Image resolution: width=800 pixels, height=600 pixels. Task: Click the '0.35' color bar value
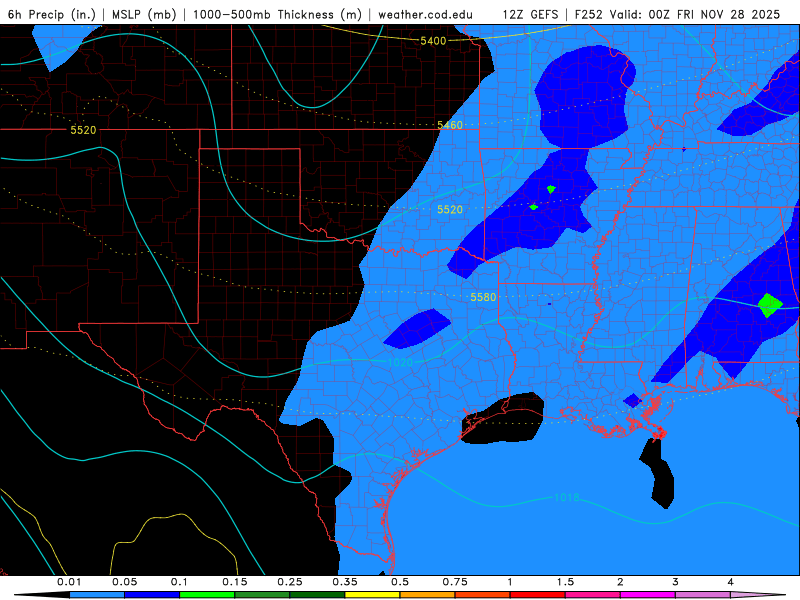[345, 582]
